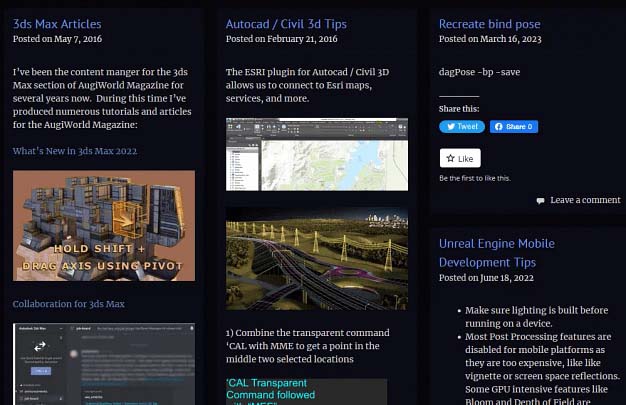Click the dagPose -bp -save text

[x=479, y=72]
